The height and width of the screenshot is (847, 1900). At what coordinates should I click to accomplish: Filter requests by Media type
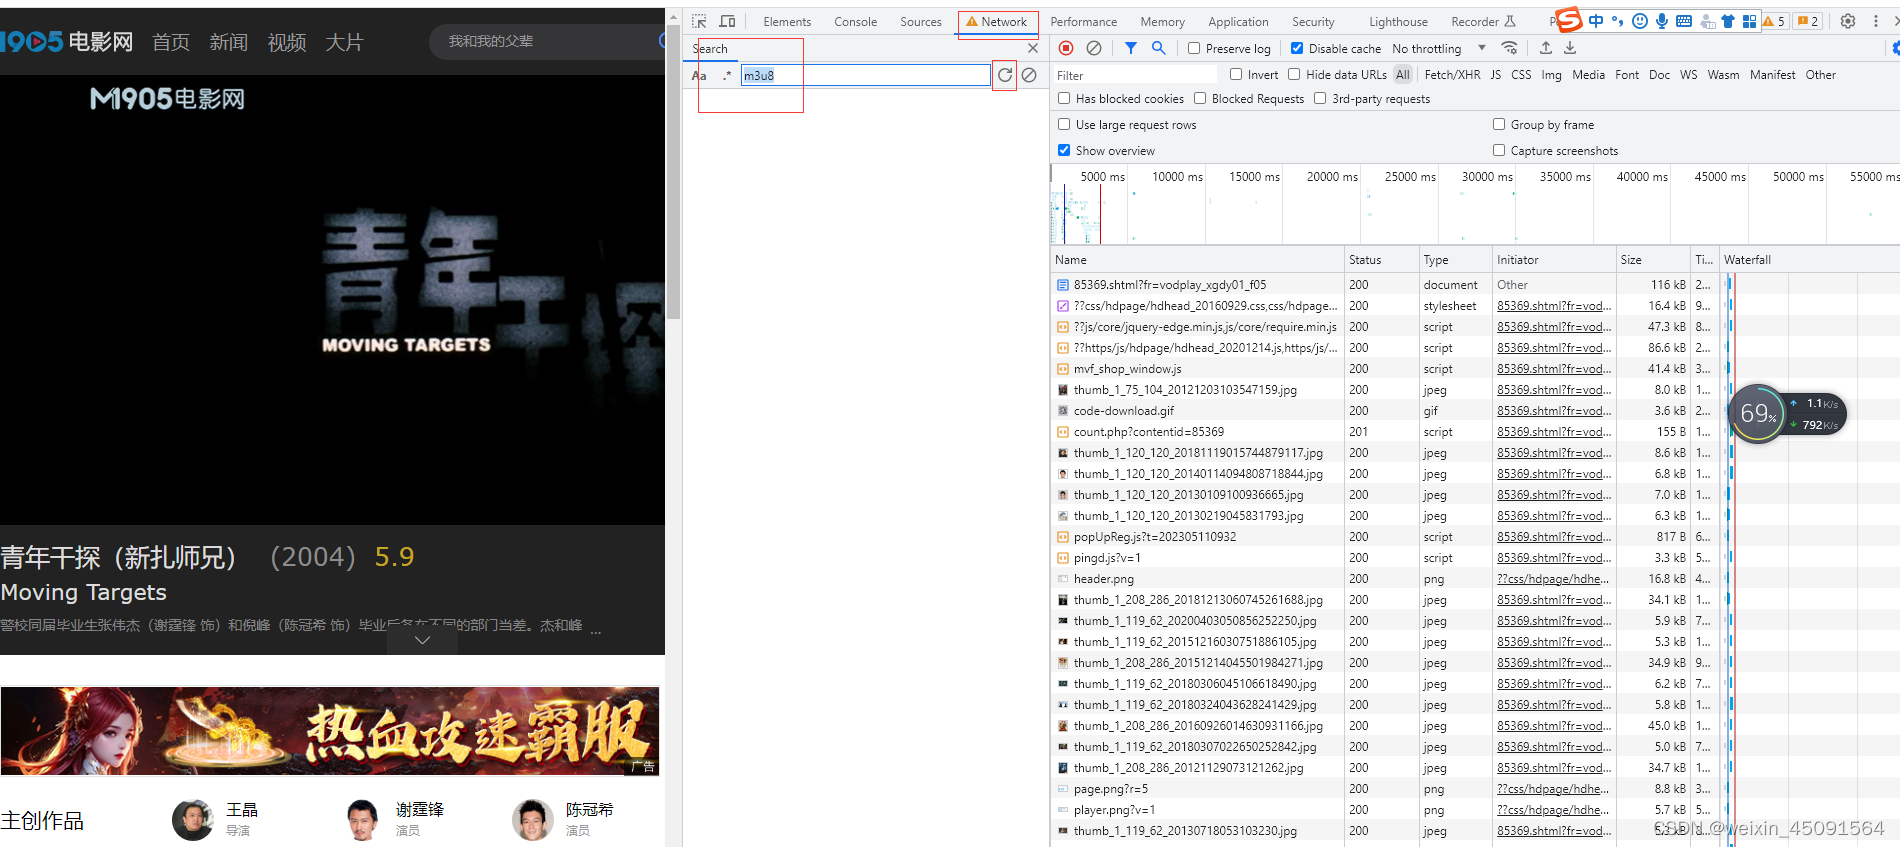click(x=1588, y=75)
